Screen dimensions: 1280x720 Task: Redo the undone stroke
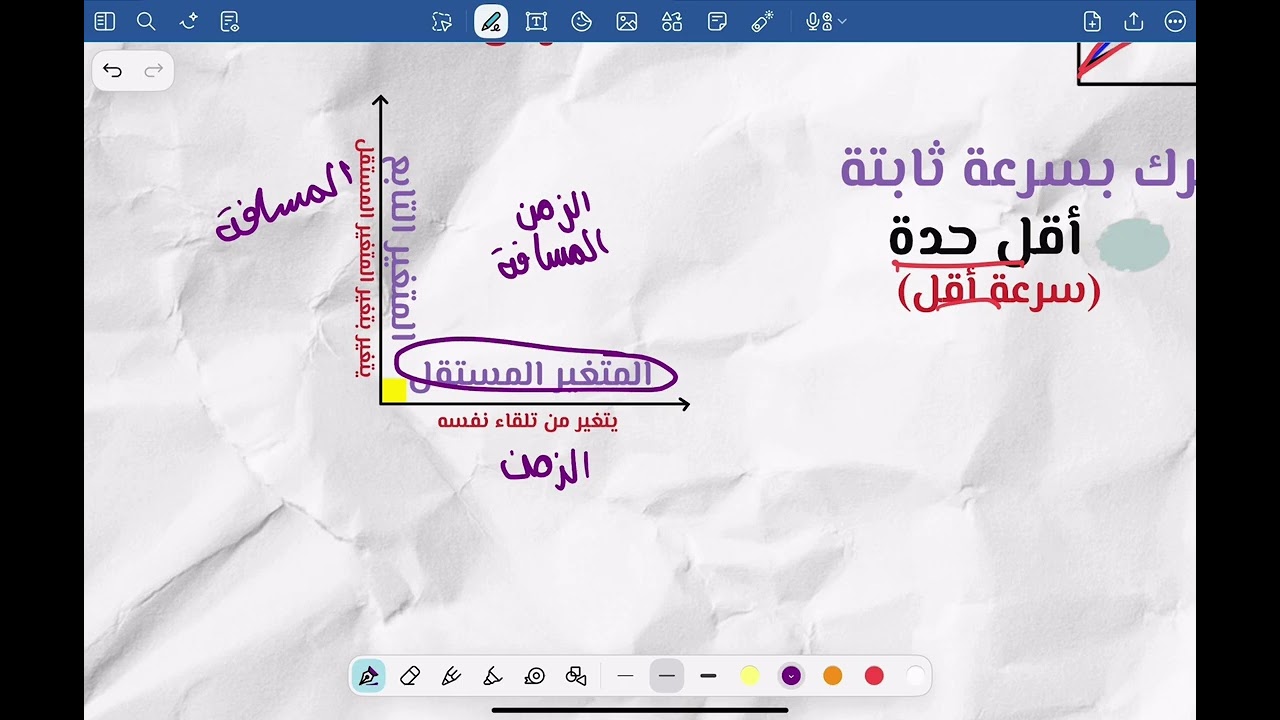click(154, 71)
